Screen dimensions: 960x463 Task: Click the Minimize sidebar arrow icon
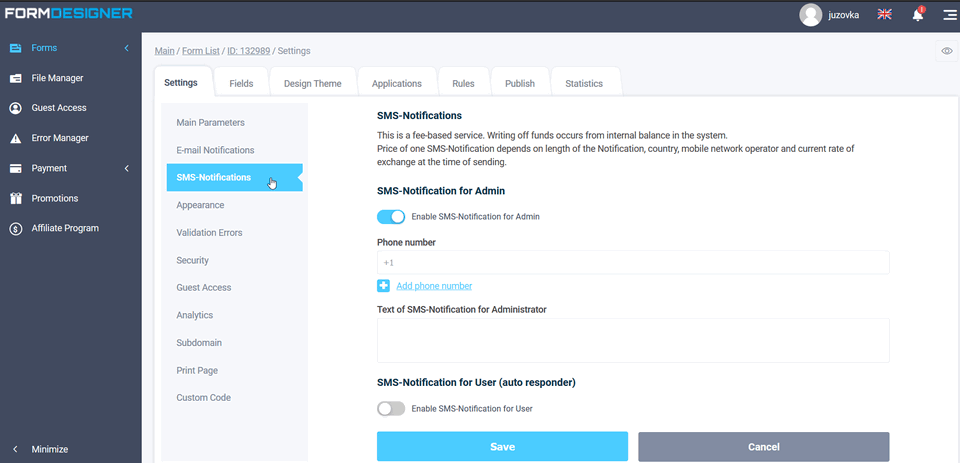pos(16,449)
